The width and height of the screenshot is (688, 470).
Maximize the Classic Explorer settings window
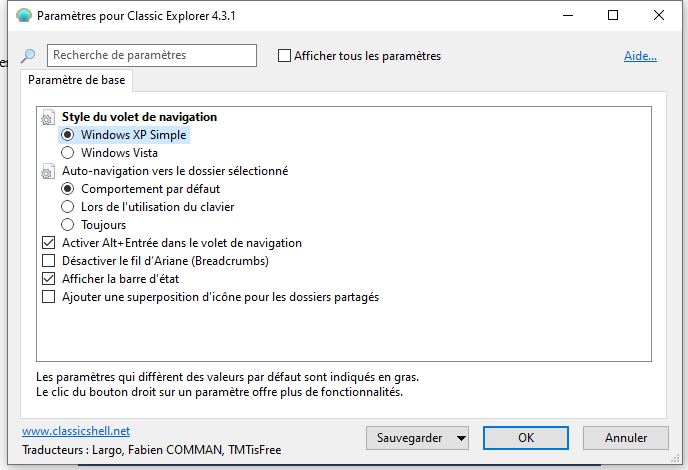click(613, 15)
